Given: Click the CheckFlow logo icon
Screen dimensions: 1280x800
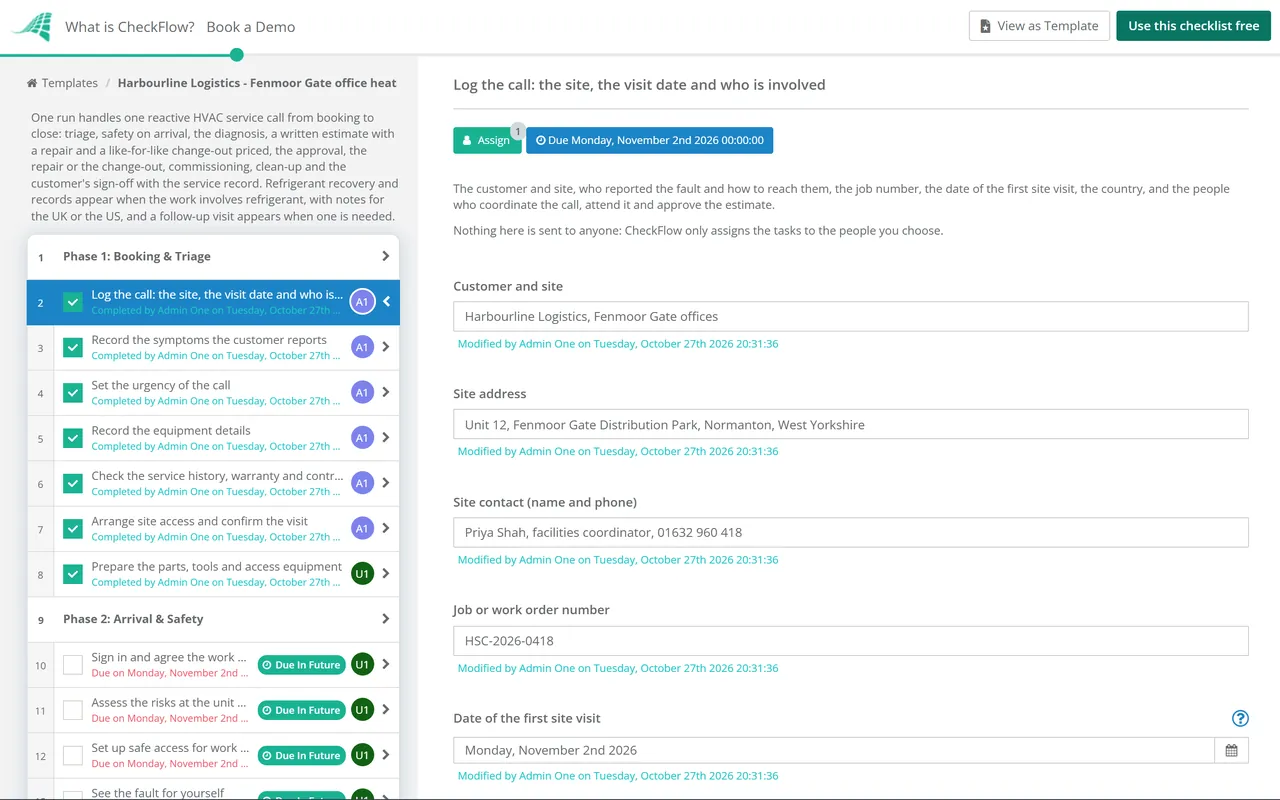Looking at the screenshot, I should point(31,27).
